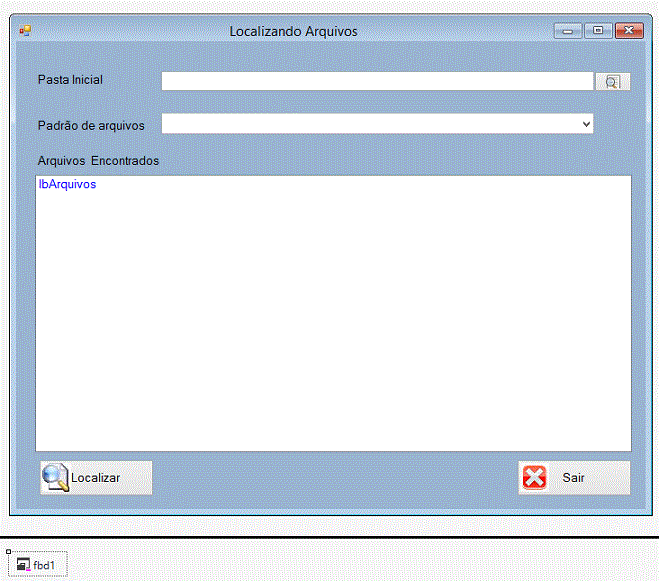
Task: Select the Padrão de arquivos label
Action: (x=91, y=126)
